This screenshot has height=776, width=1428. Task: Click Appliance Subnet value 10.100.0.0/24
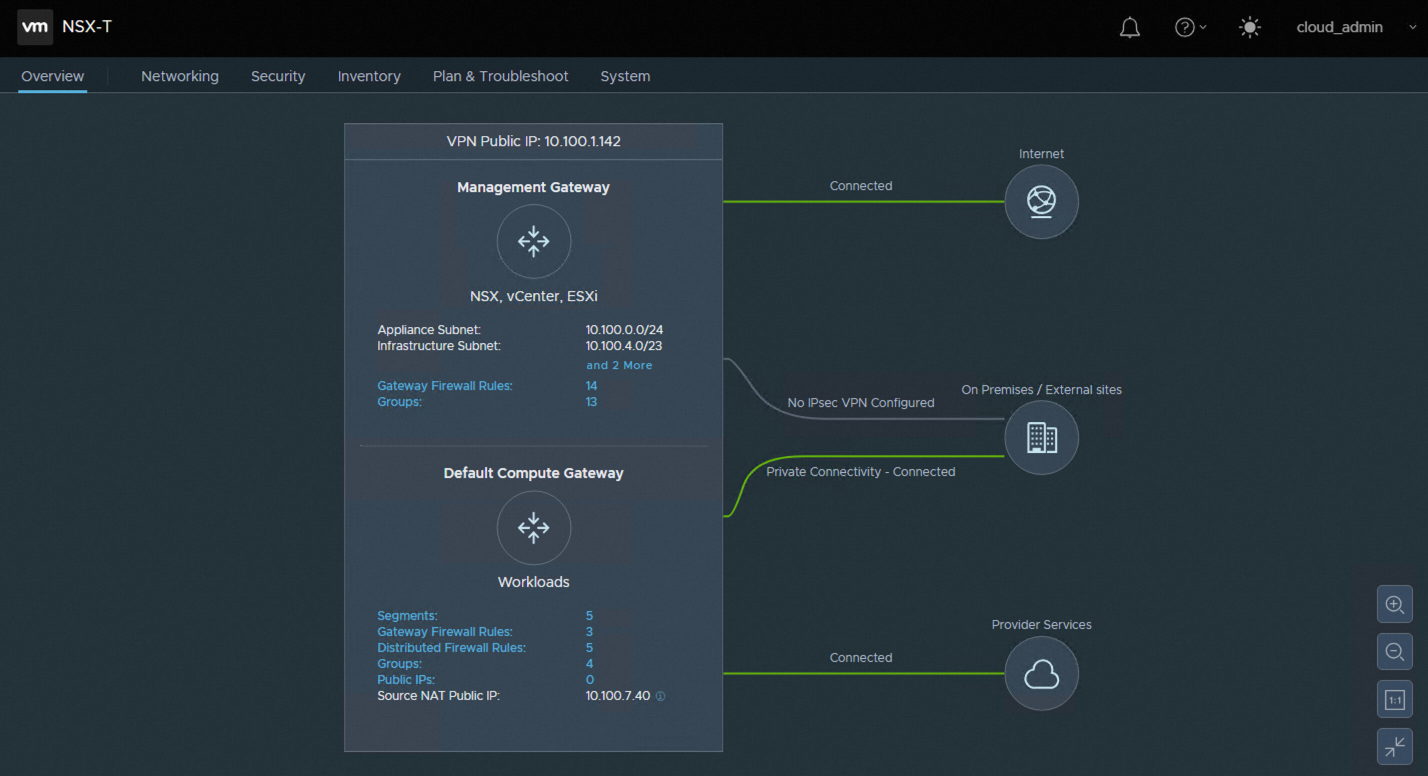pos(624,330)
